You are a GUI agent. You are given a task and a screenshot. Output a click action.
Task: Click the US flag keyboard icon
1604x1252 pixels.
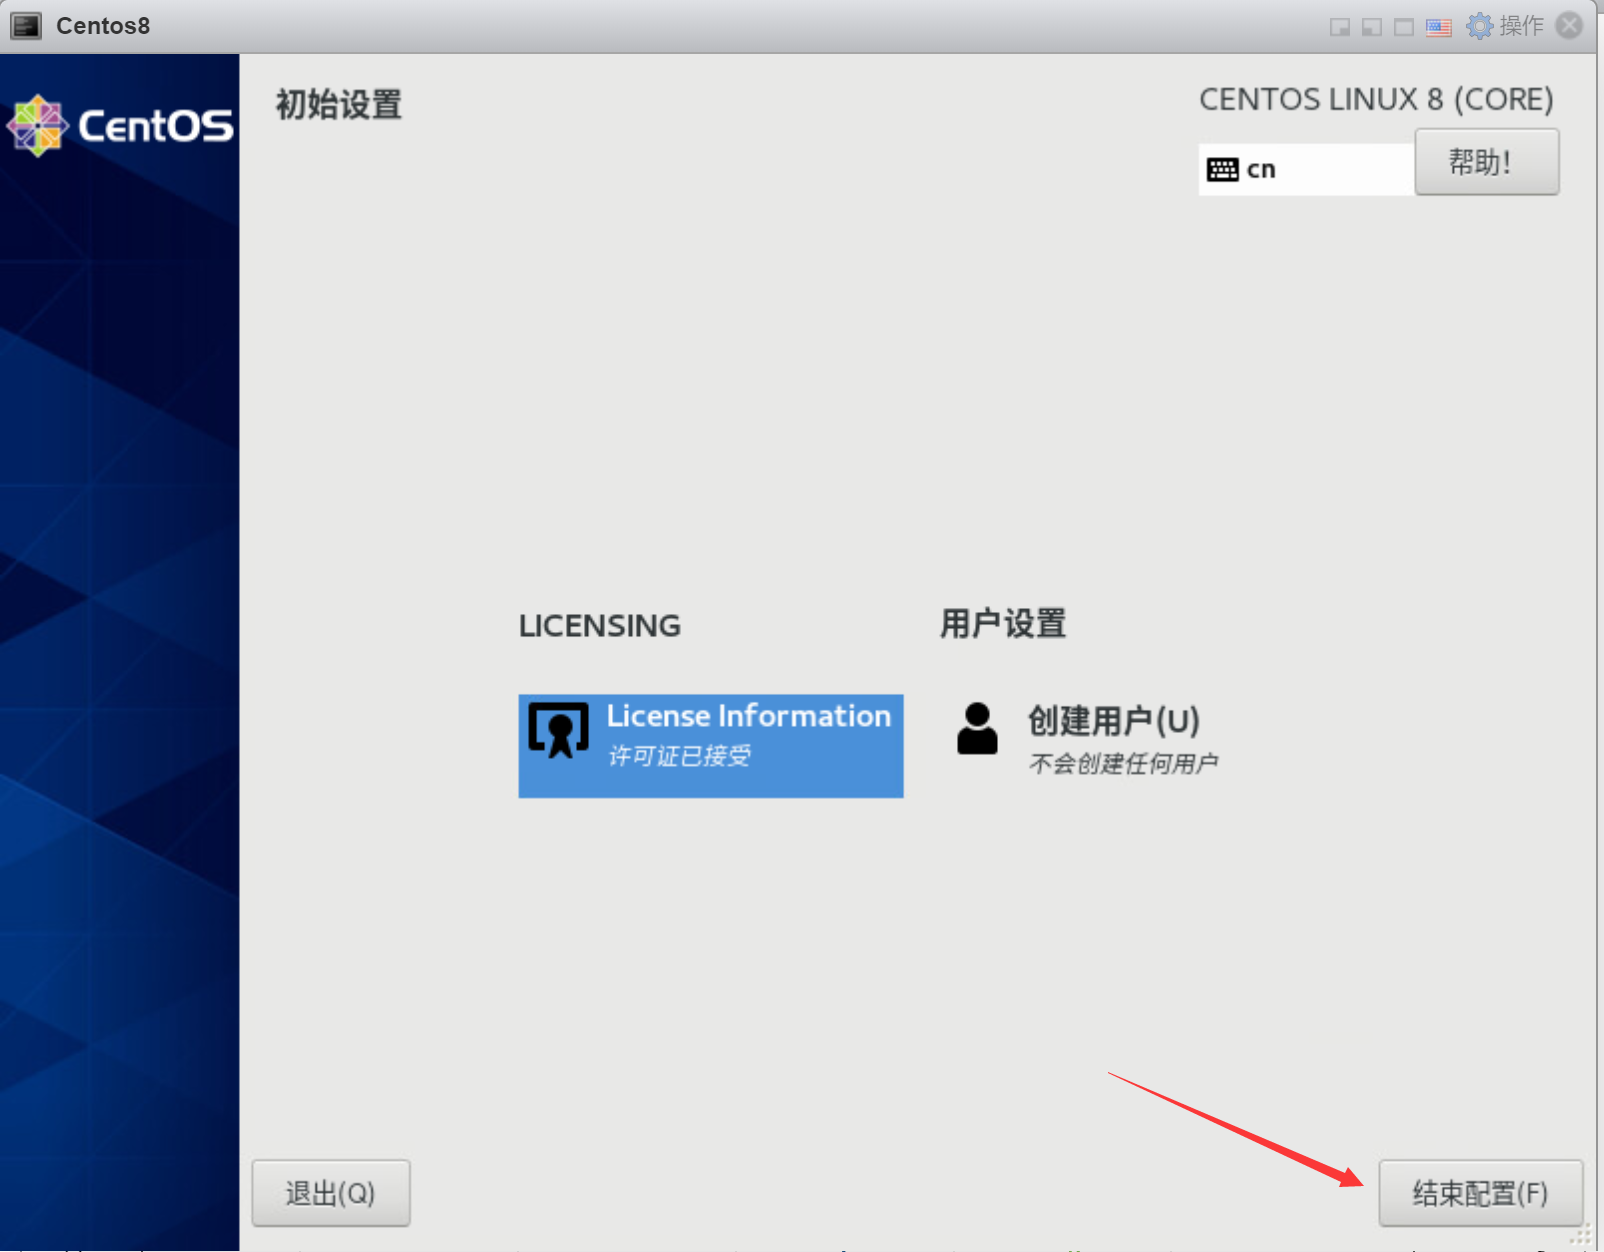tap(1438, 27)
